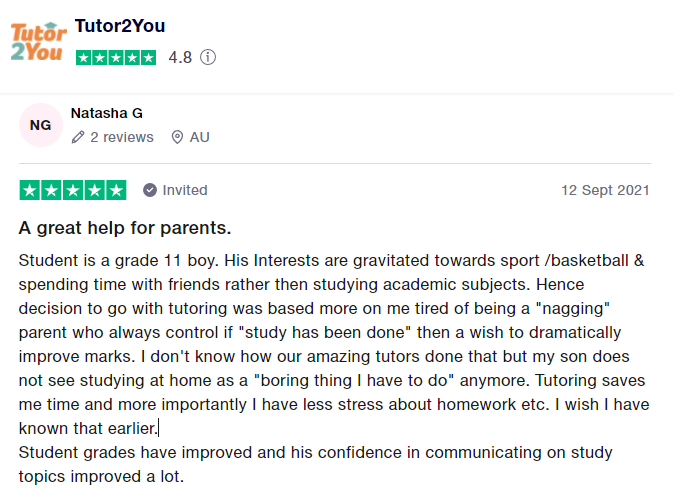Select the 4.8 TrustScore number
Viewport: 674px width, 489px height.
[180, 57]
